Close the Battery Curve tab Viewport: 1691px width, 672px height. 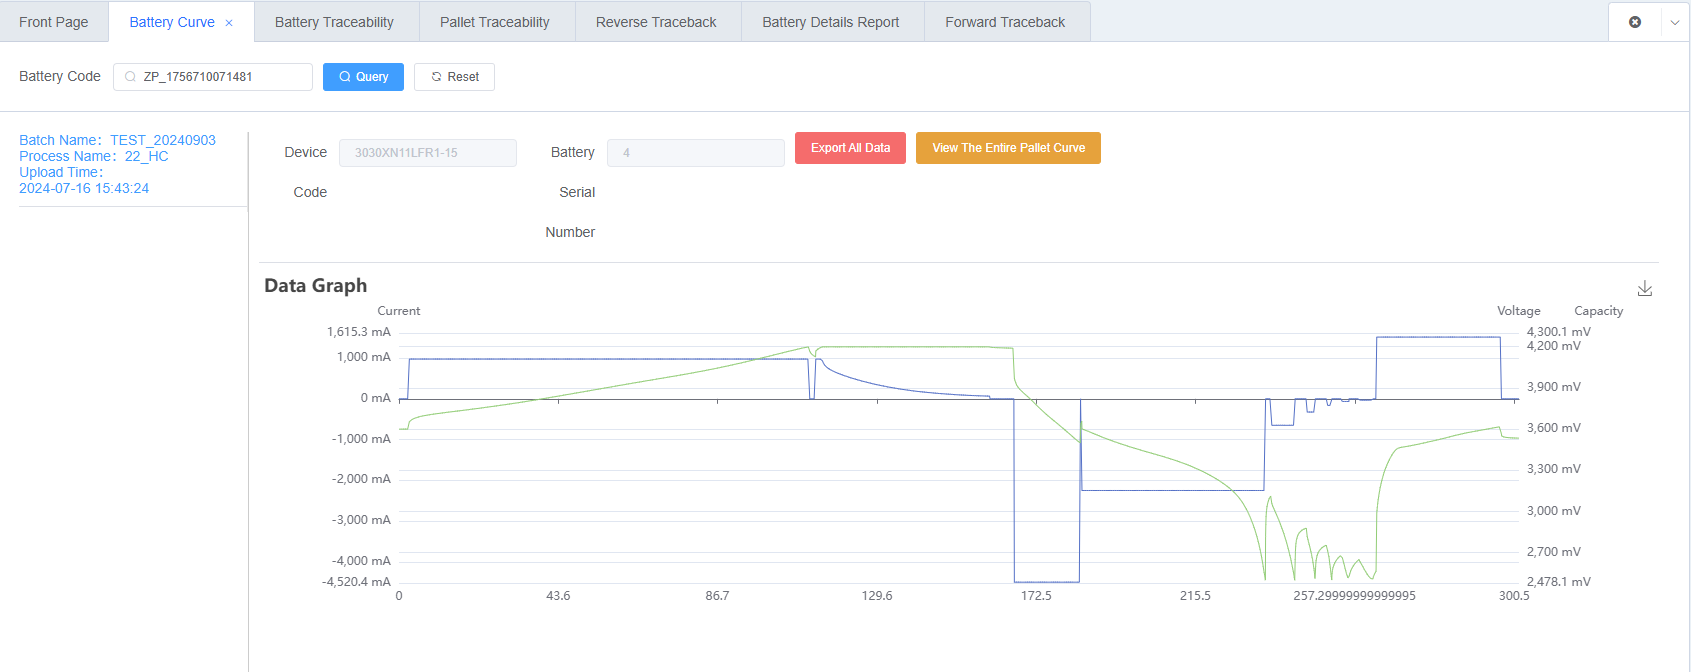[x=229, y=23]
